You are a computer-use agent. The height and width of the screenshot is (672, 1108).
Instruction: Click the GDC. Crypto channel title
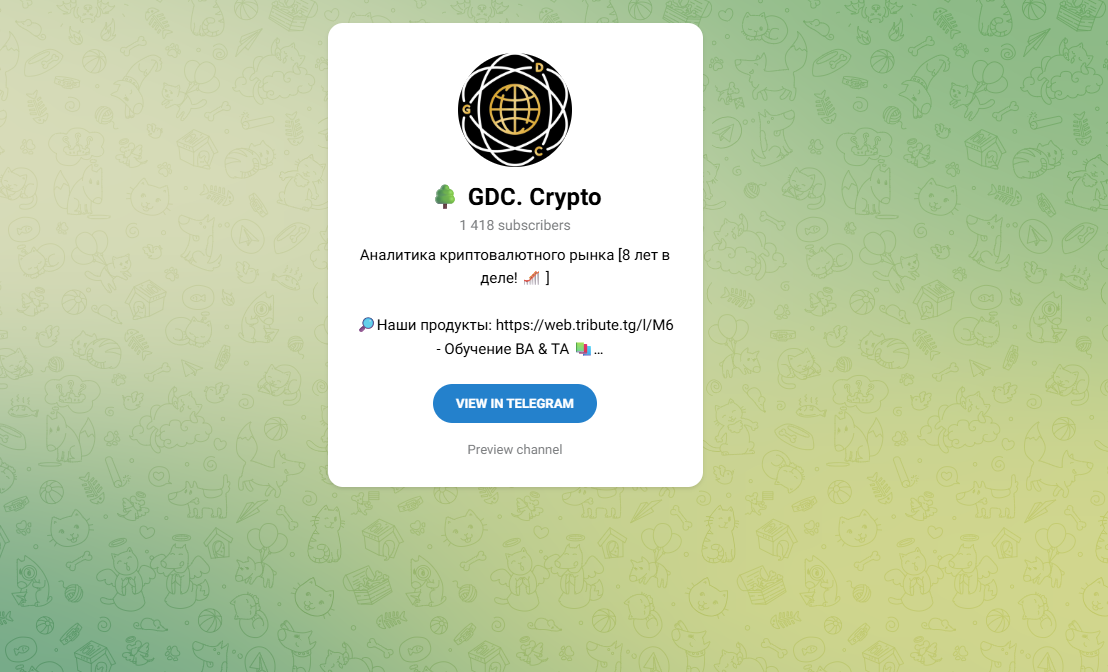[x=534, y=197]
